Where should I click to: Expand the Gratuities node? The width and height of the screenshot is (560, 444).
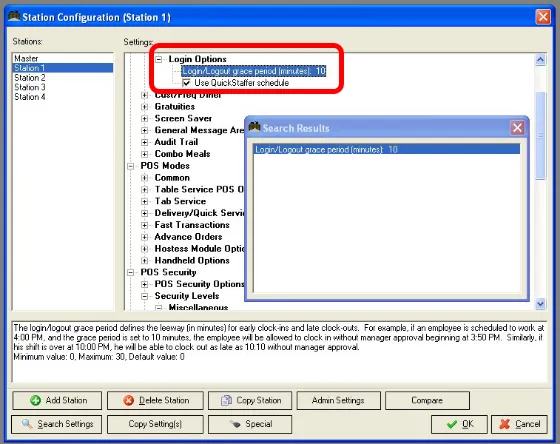[144, 107]
